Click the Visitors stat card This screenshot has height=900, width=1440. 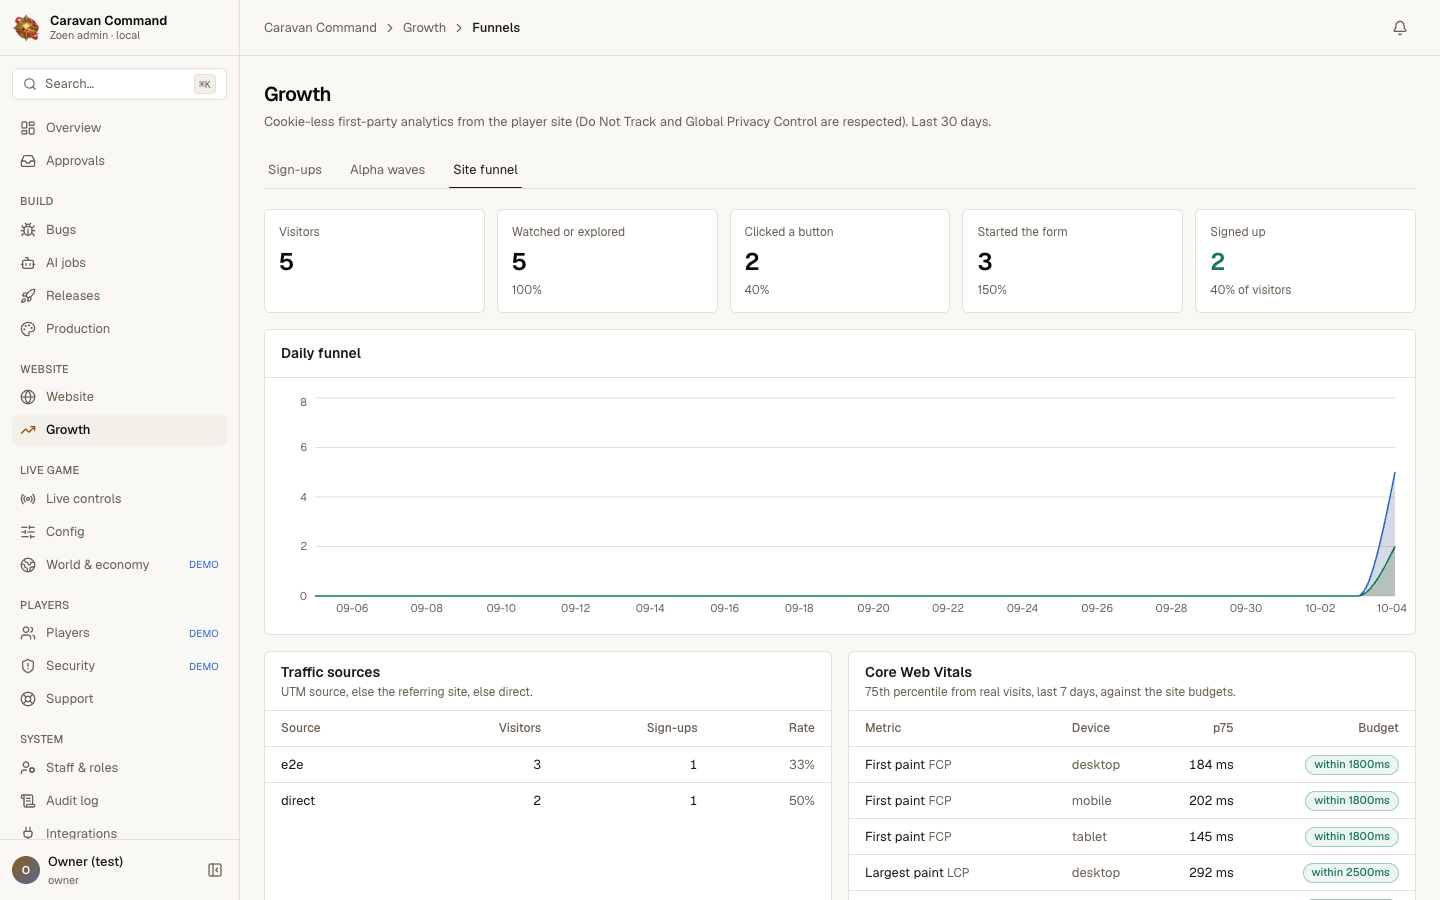point(374,261)
